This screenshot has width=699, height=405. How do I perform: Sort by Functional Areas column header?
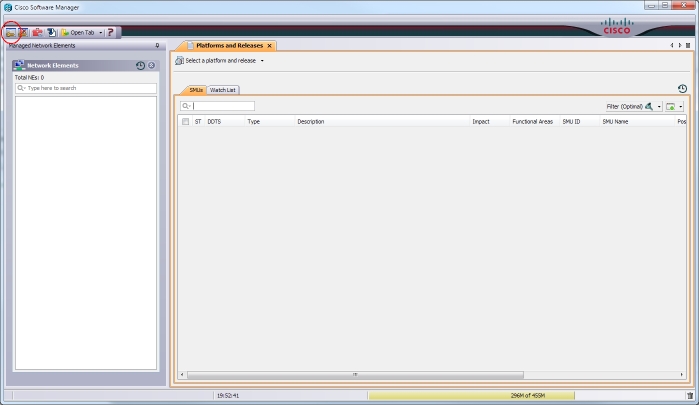click(x=533, y=122)
